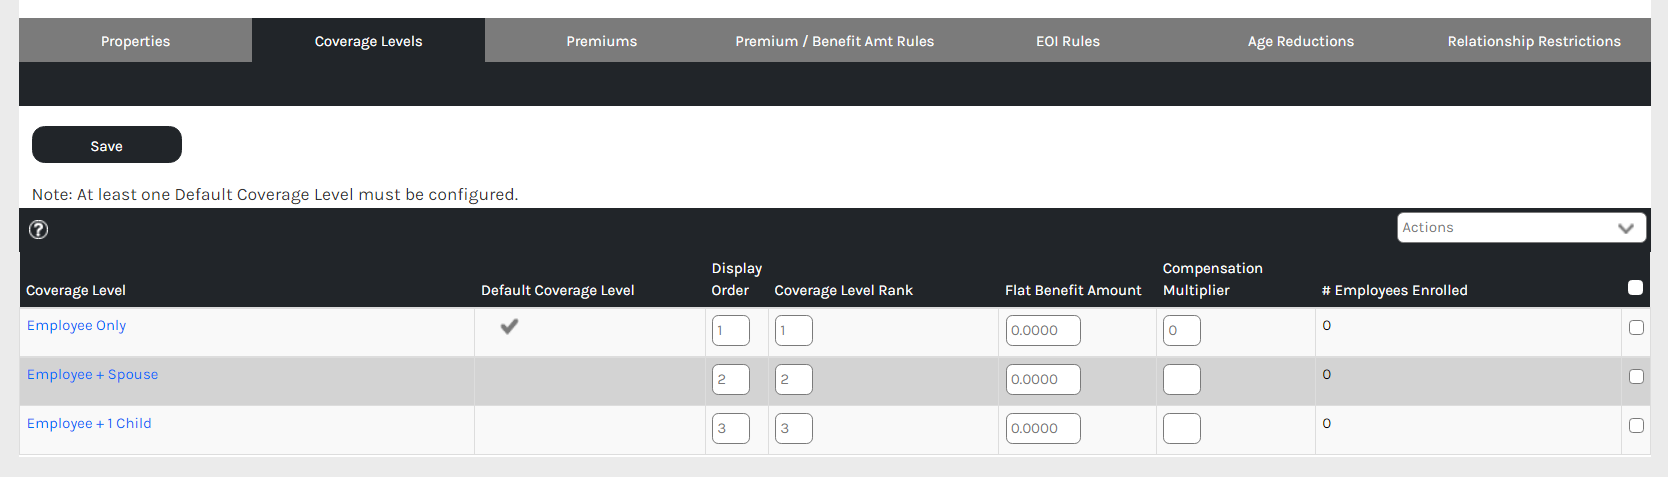Select the EOI Rules tab
Viewport: 1668px width, 477px height.
[1067, 41]
